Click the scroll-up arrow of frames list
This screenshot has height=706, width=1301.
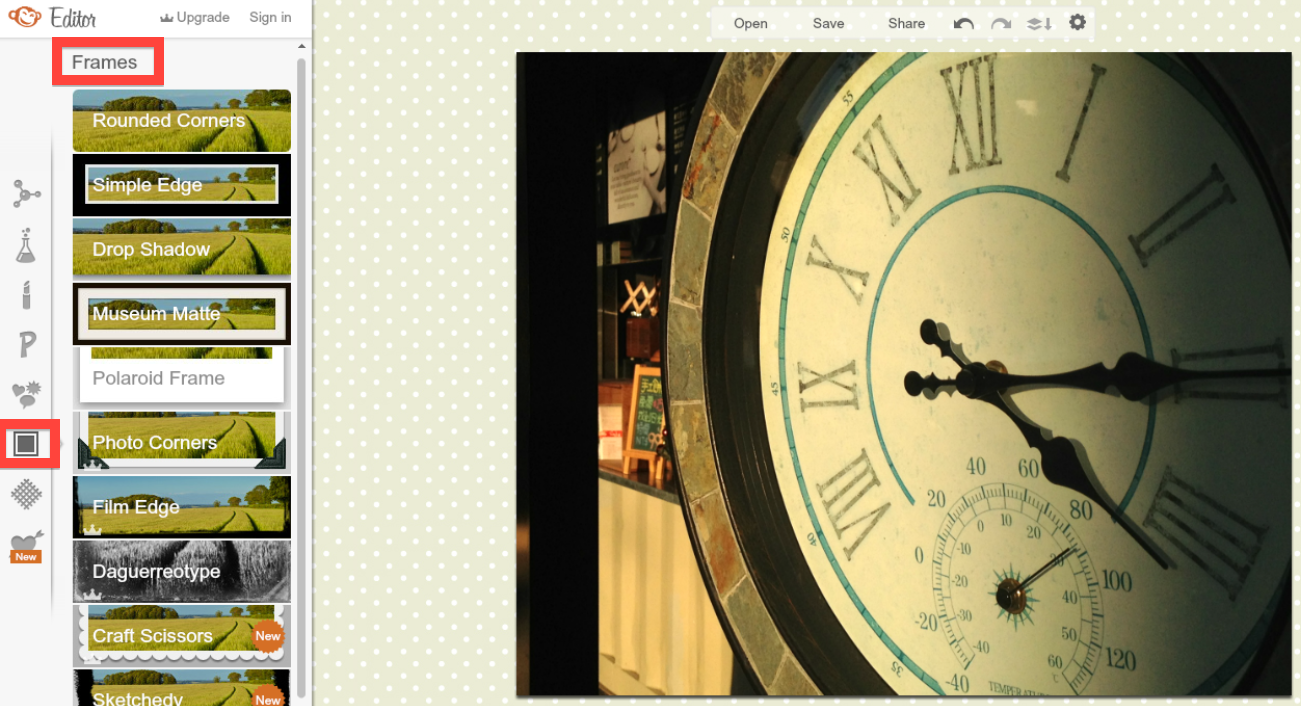click(302, 46)
